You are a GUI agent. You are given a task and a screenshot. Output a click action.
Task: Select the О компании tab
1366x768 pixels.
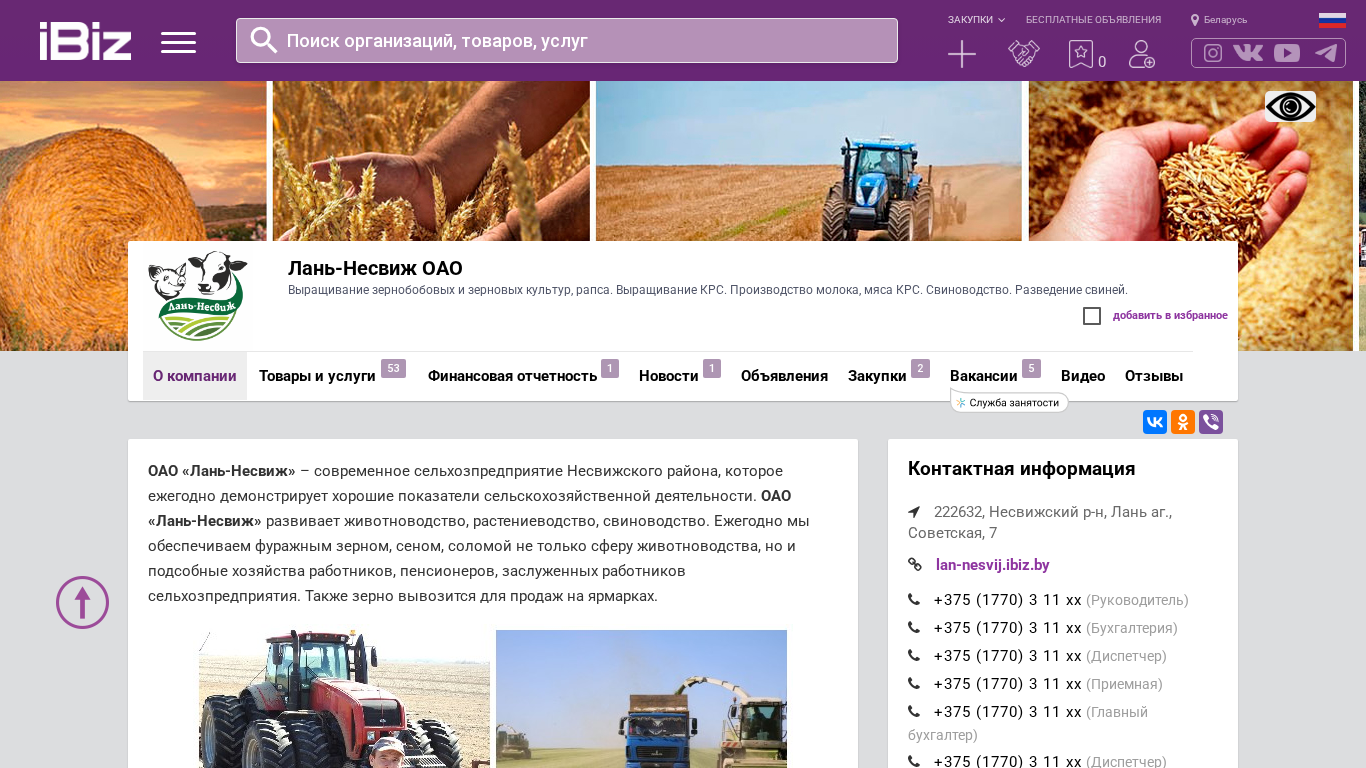click(x=195, y=376)
